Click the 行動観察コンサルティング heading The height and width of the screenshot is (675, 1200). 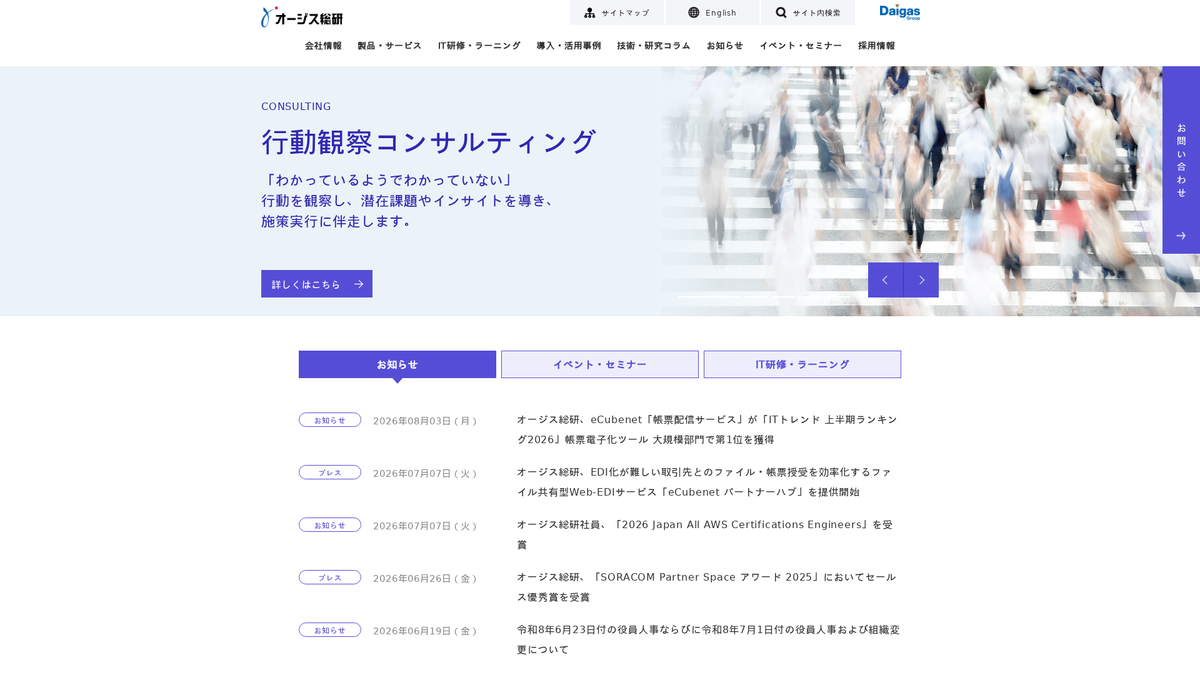coord(429,141)
